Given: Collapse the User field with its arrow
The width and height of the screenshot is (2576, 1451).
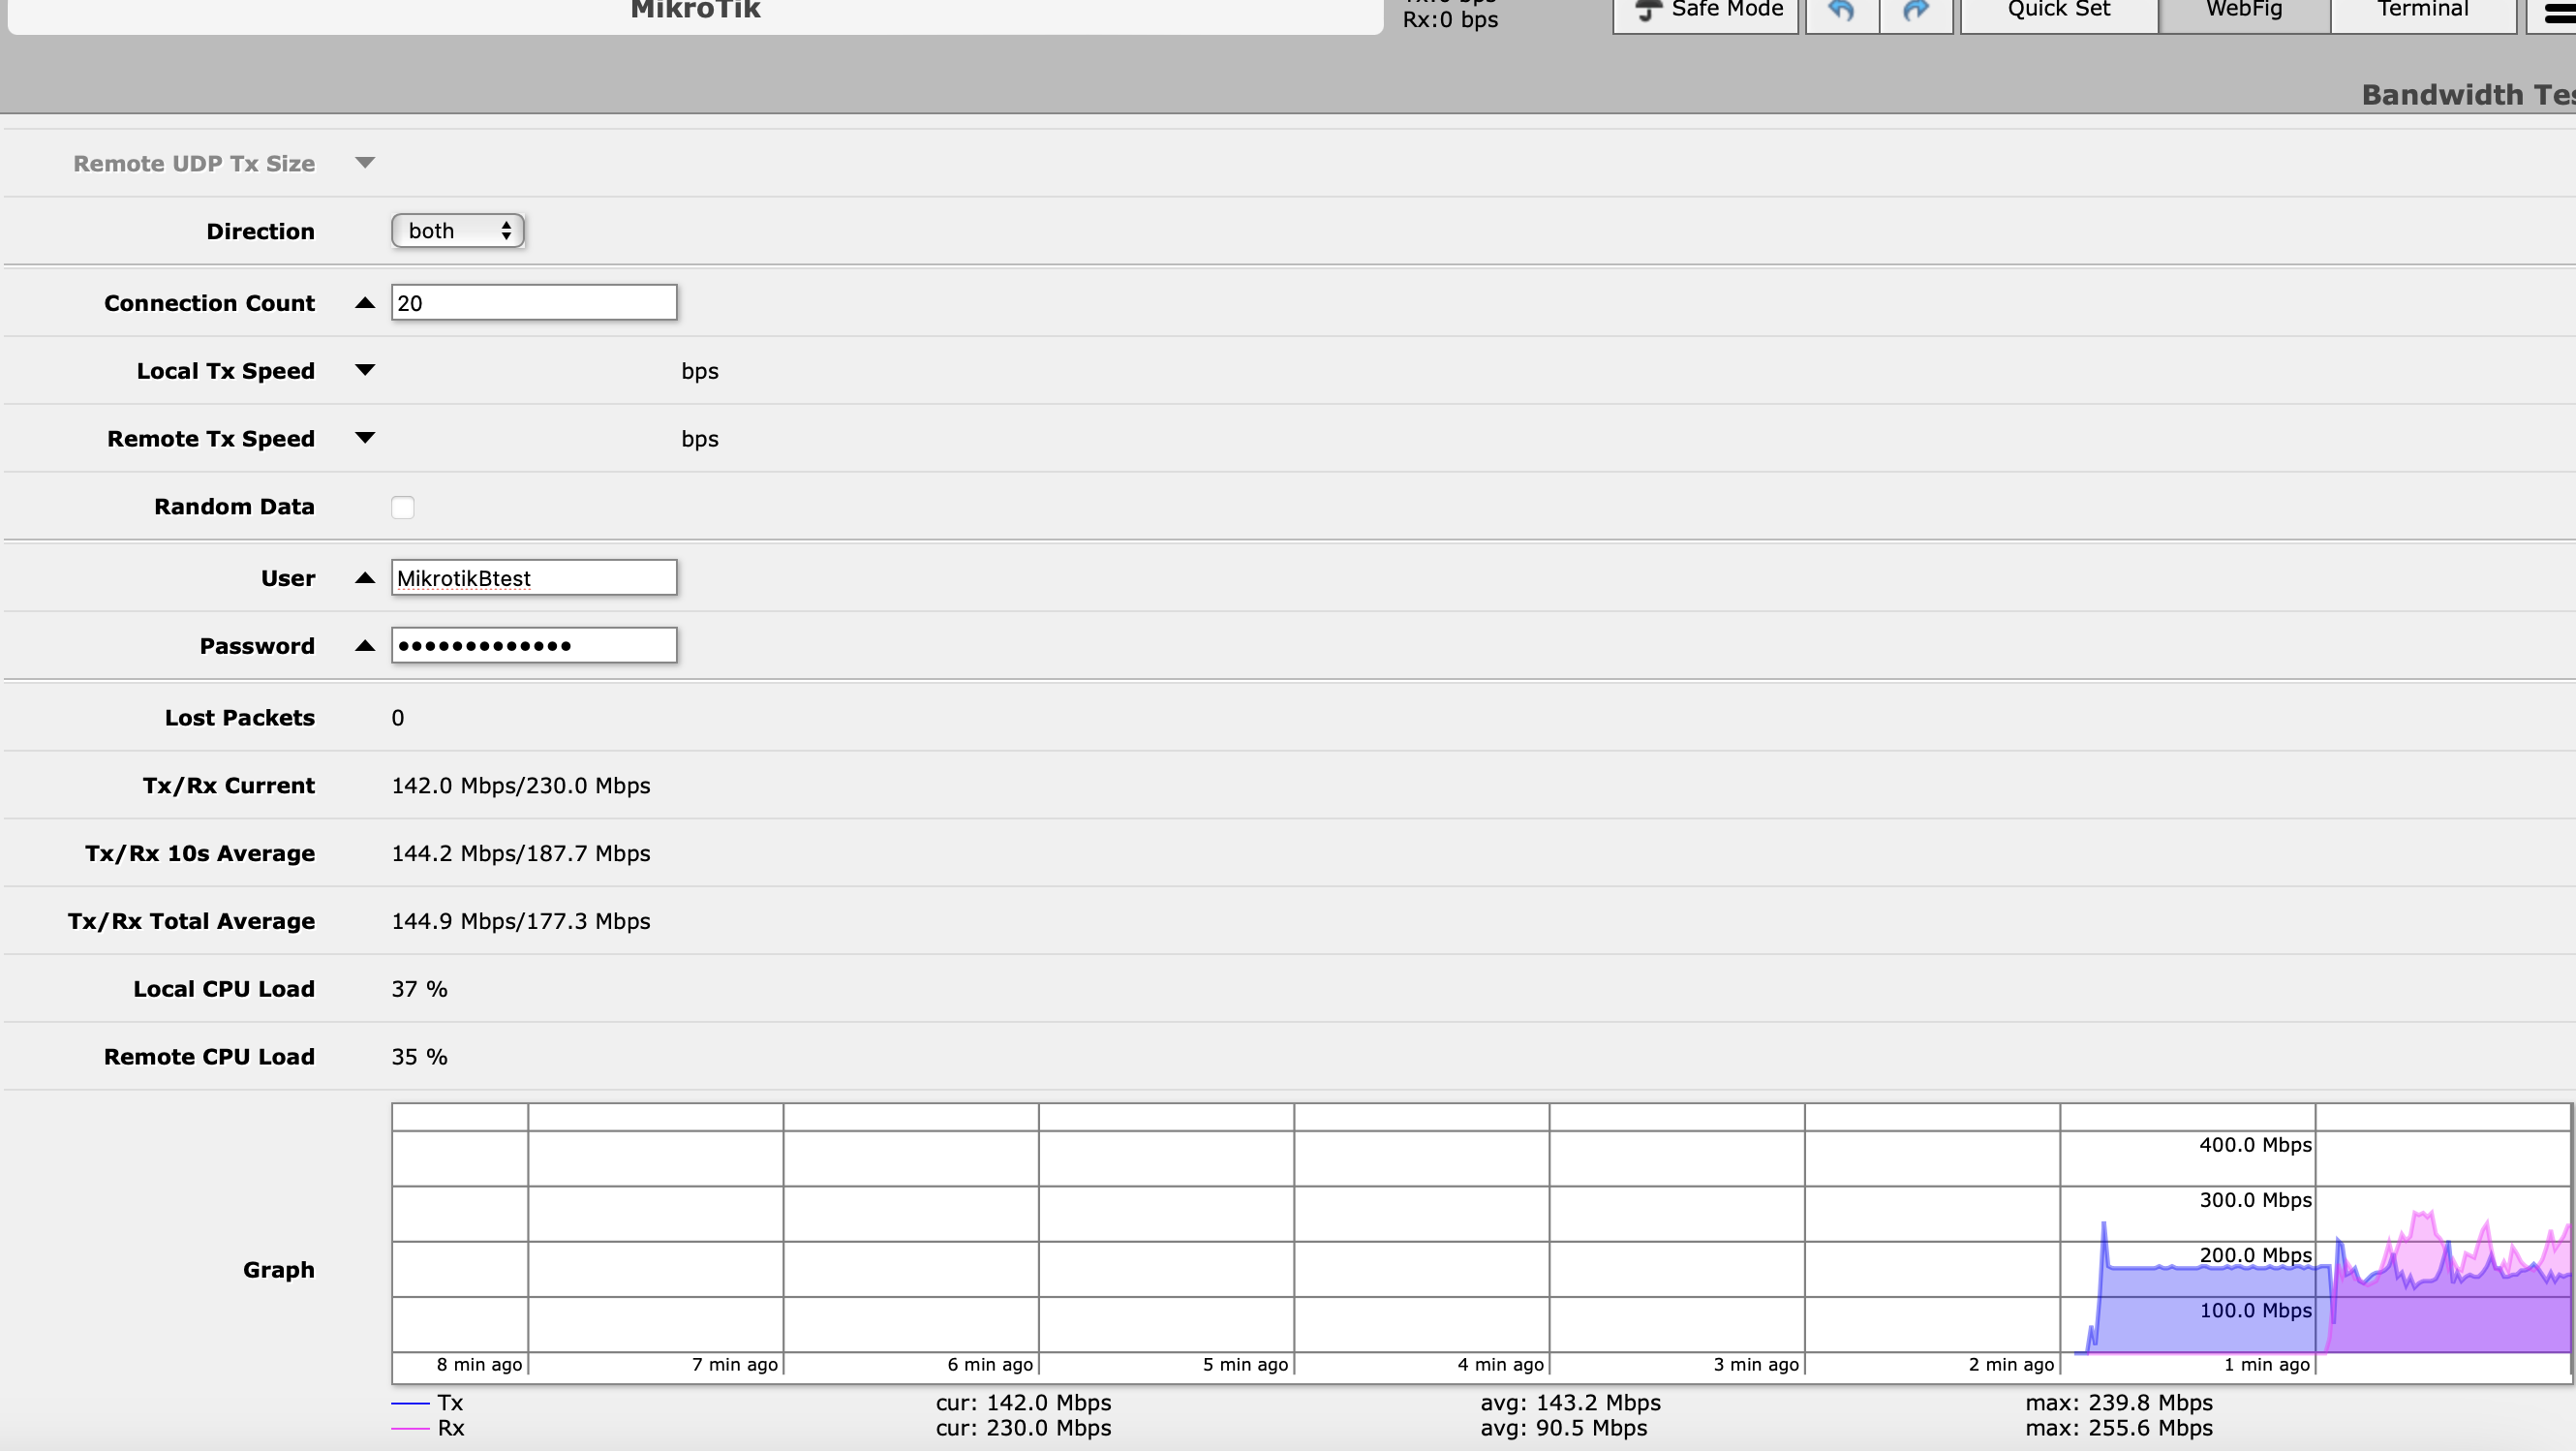Looking at the screenshot, I should pos(365,578).
